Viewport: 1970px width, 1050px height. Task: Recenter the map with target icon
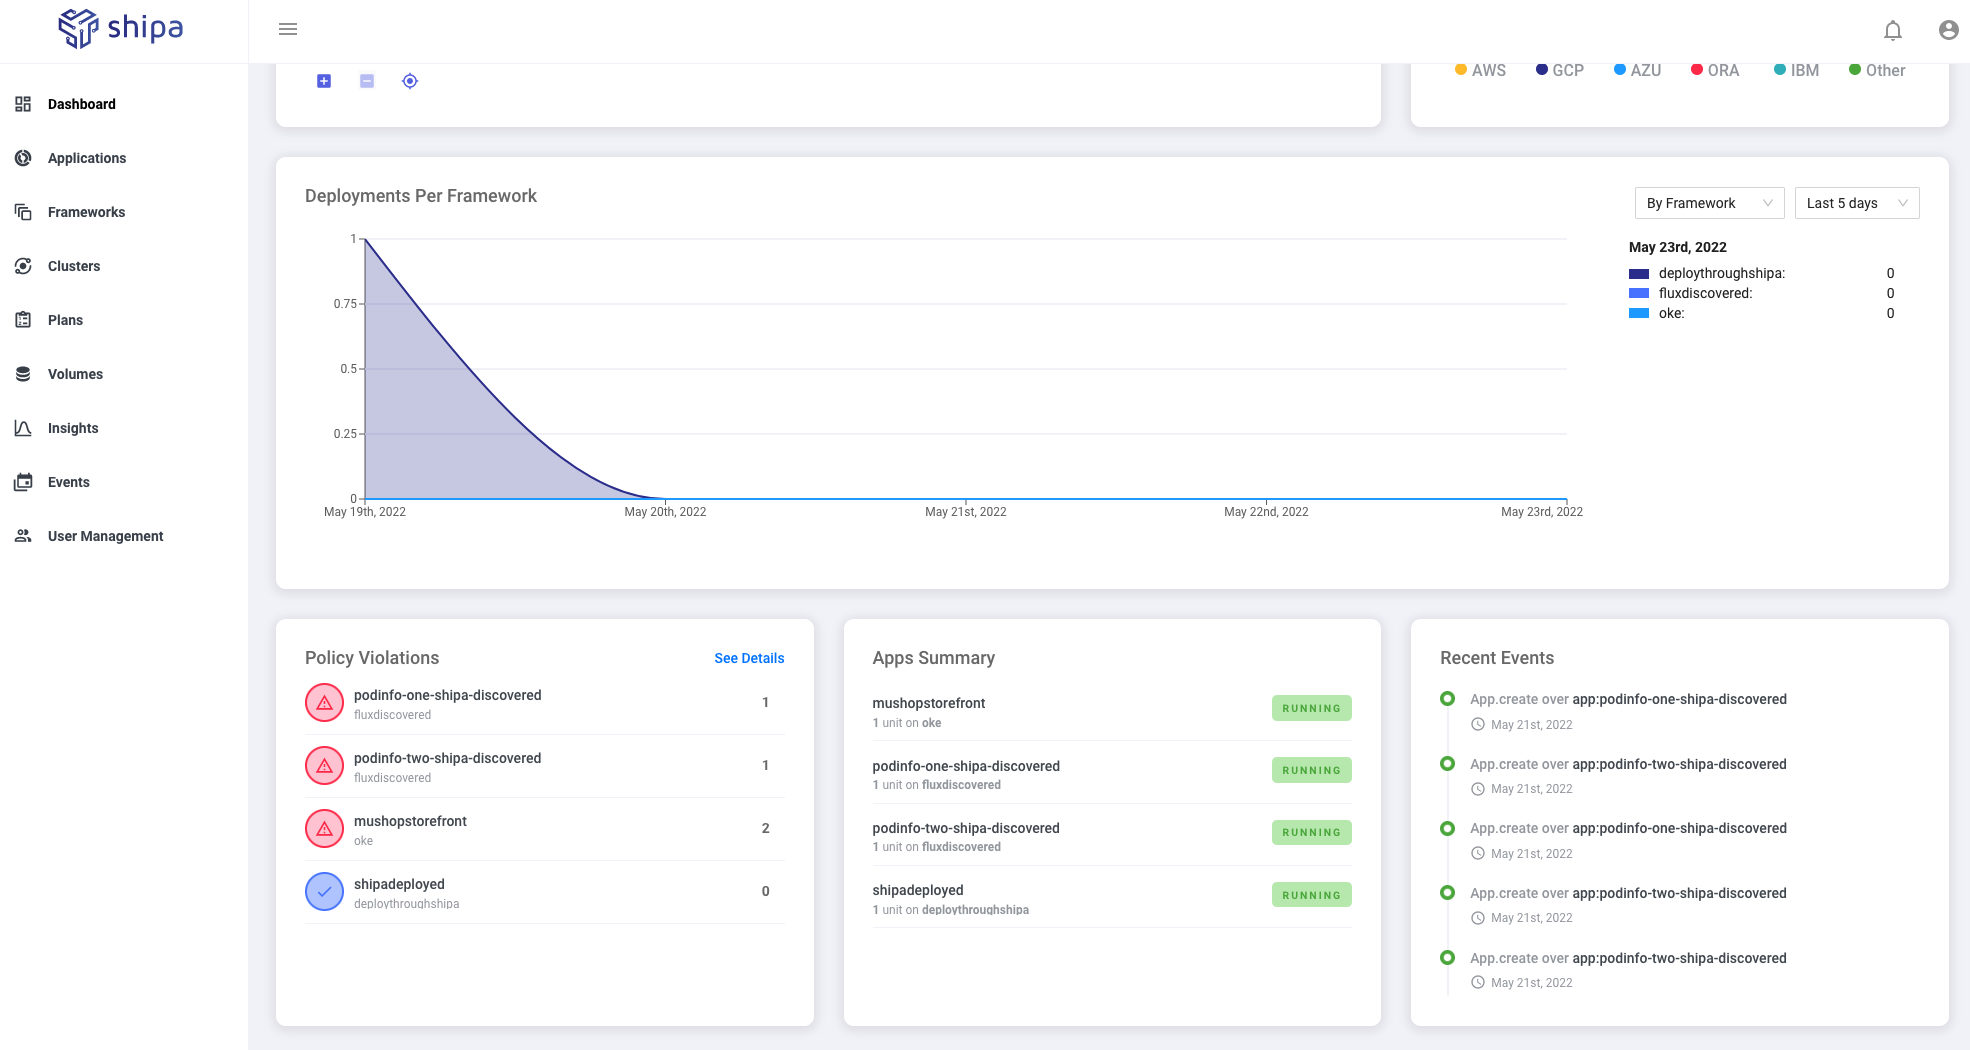click(x=410, y=81)
